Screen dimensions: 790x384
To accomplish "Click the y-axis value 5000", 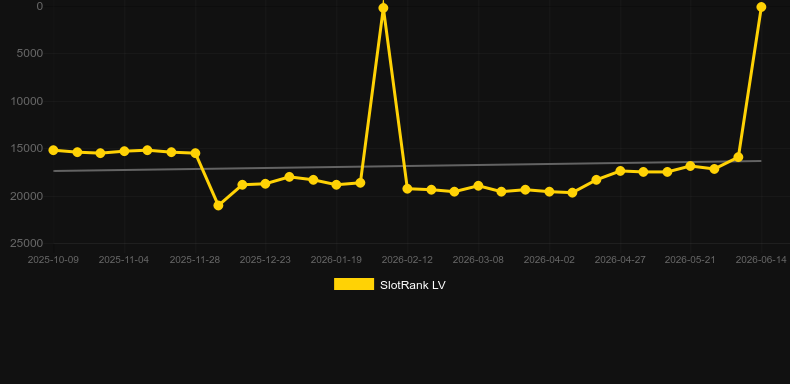I will point(30,53).
